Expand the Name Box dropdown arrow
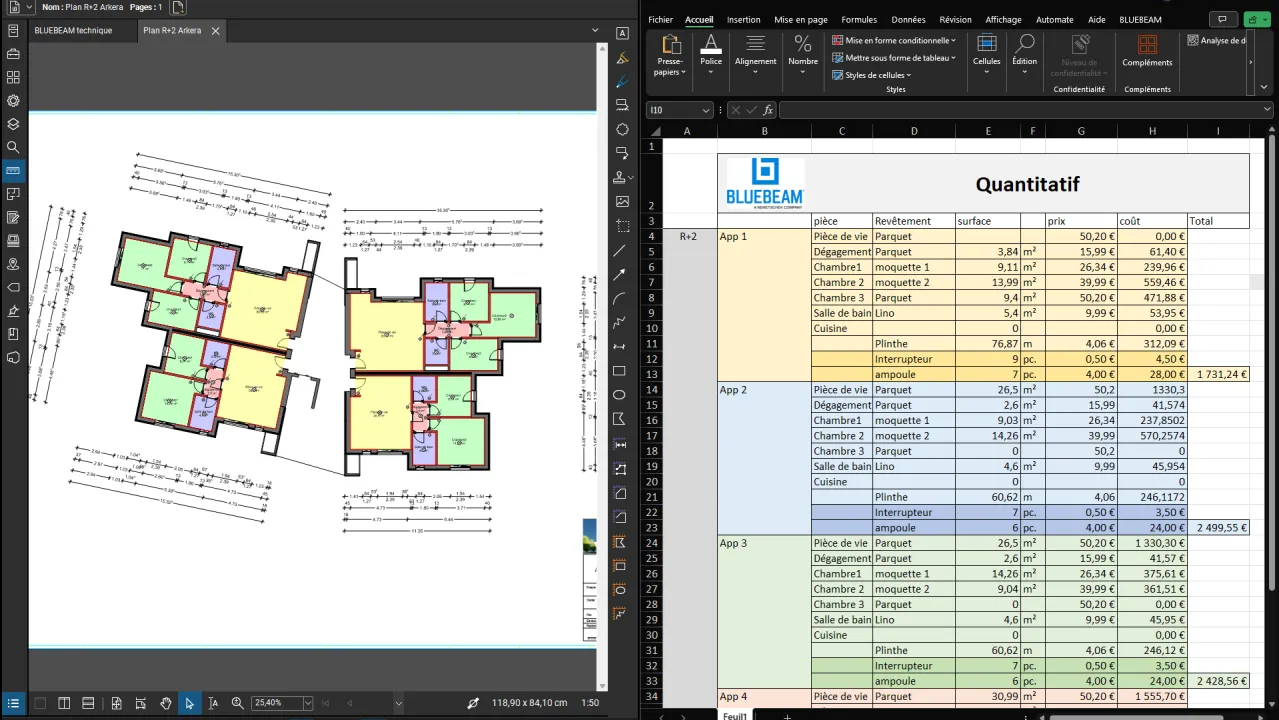This screenshot has width=1279, height=720. coord(706,110)
